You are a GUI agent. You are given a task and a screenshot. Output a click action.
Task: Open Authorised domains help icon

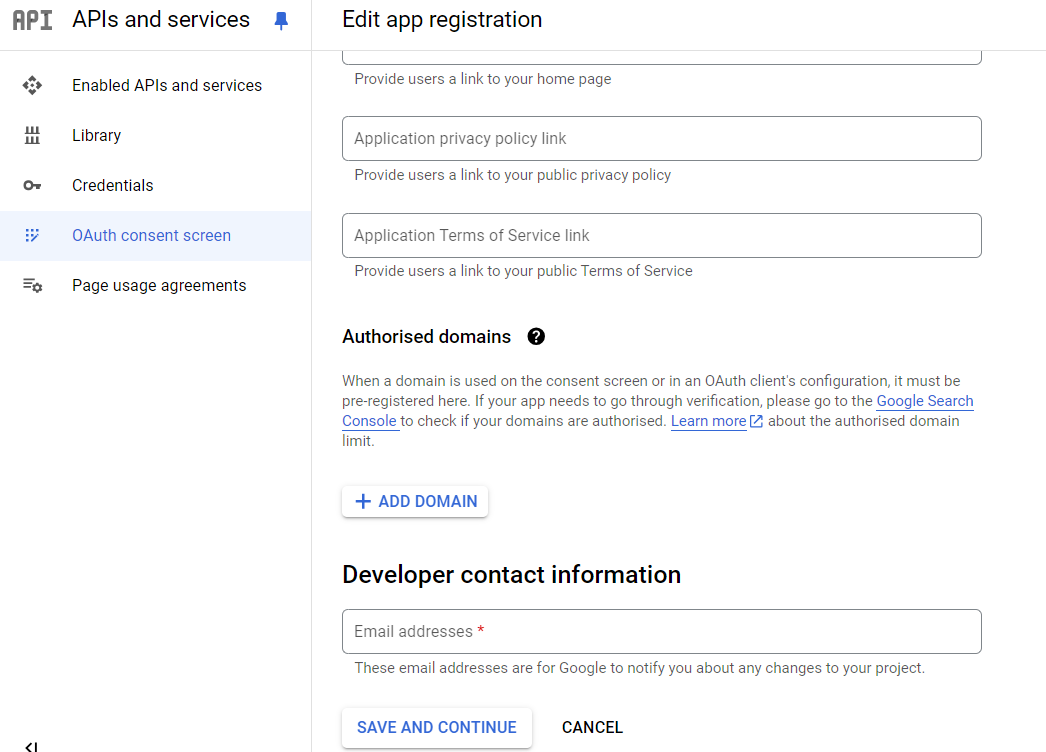click(x=536, y=336)
